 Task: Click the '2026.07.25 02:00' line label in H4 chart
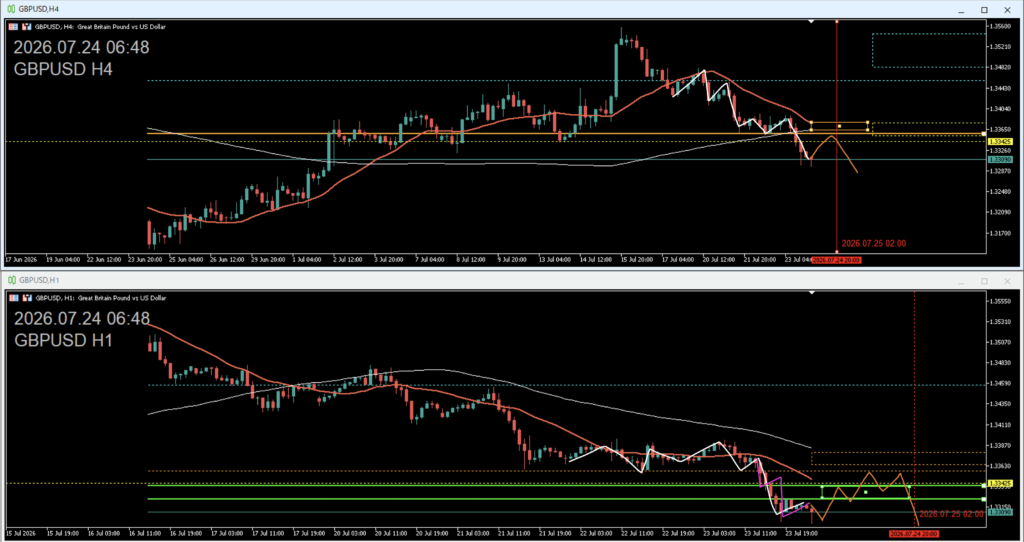873,244
